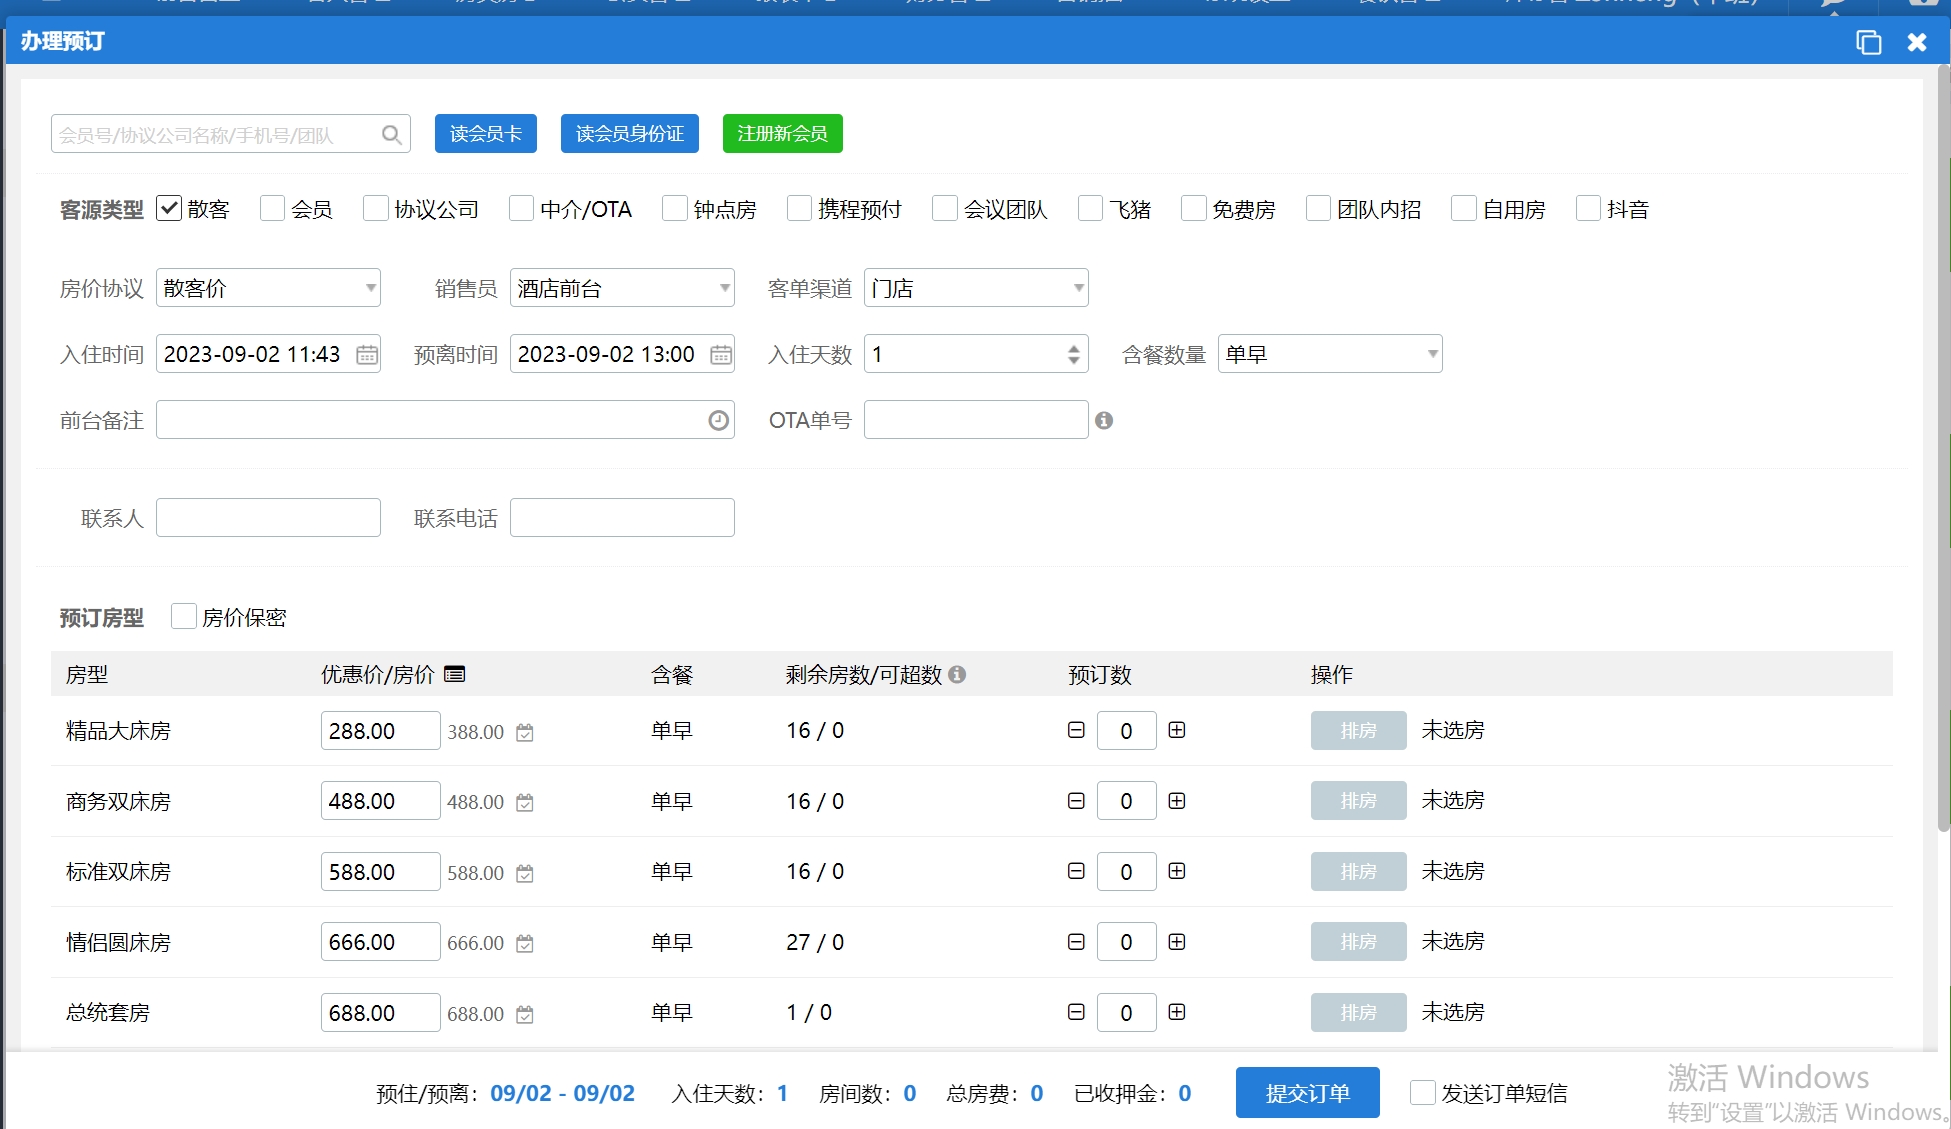Screen dimensions: 1951x1129
Task: Decrease booking count for 精品大床房
Action: pos(1076,730)
